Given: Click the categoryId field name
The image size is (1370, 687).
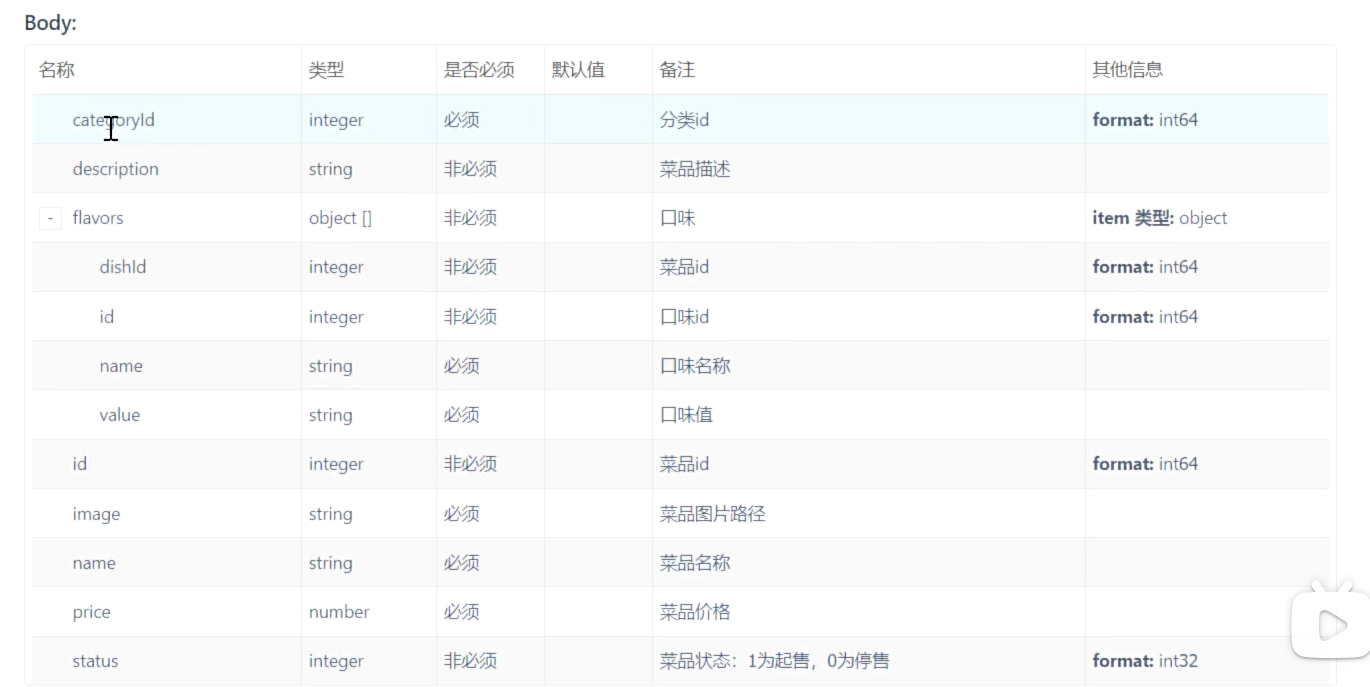Looking at the screenshot, I should [113, 120].
